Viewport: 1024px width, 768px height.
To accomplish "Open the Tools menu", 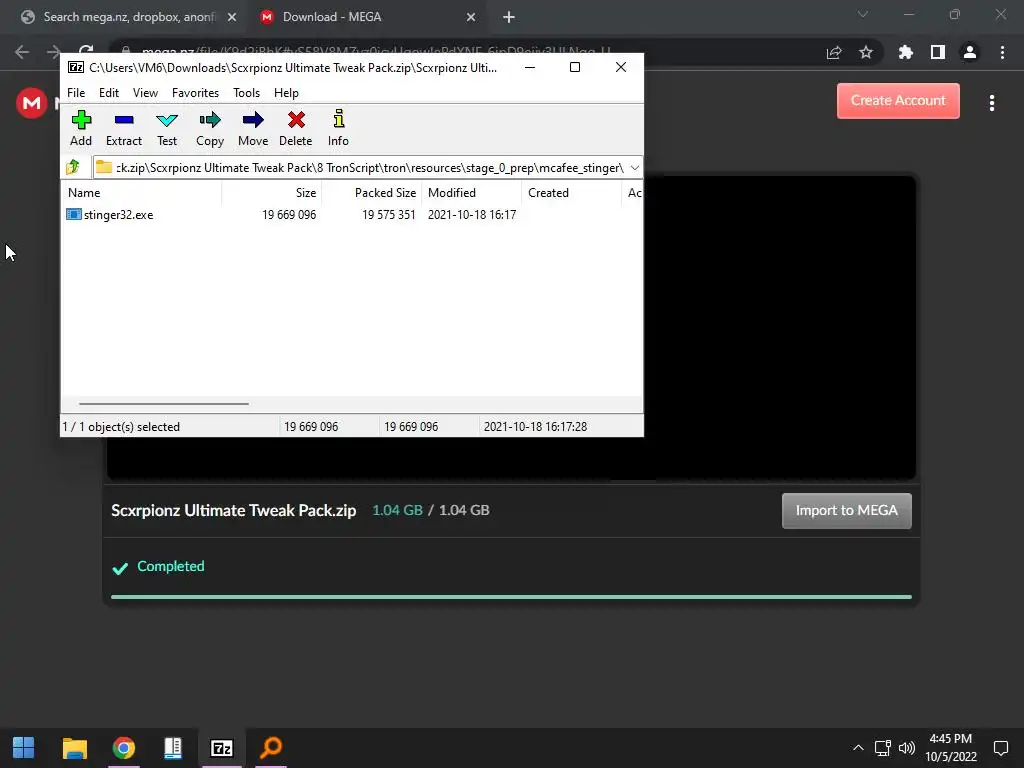I will (246, 93).
